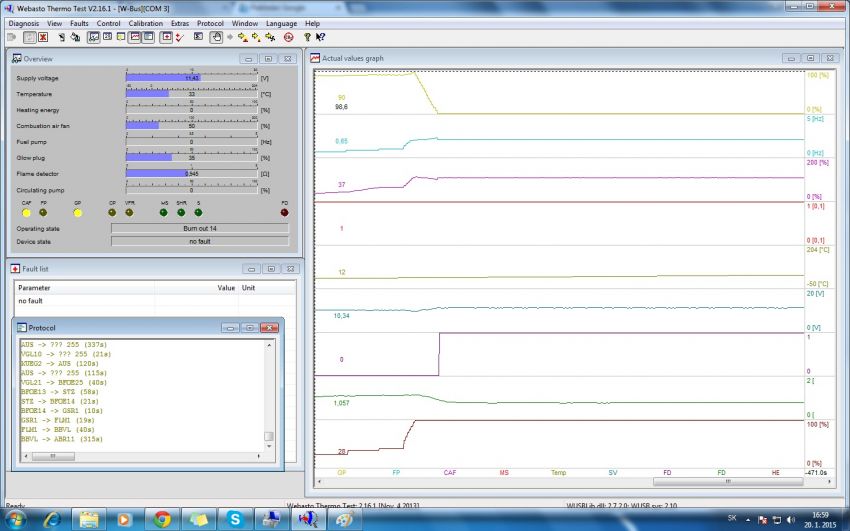Click the yellow question mark help icon
The width and height of the screenshot is (850, 531).
307,37
